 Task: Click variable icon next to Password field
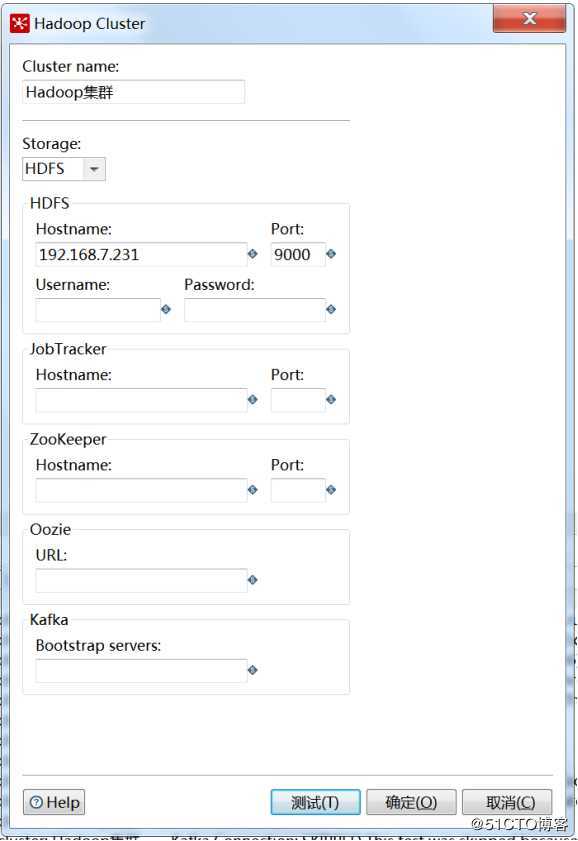pyautogui.click(x=331, y=309)
